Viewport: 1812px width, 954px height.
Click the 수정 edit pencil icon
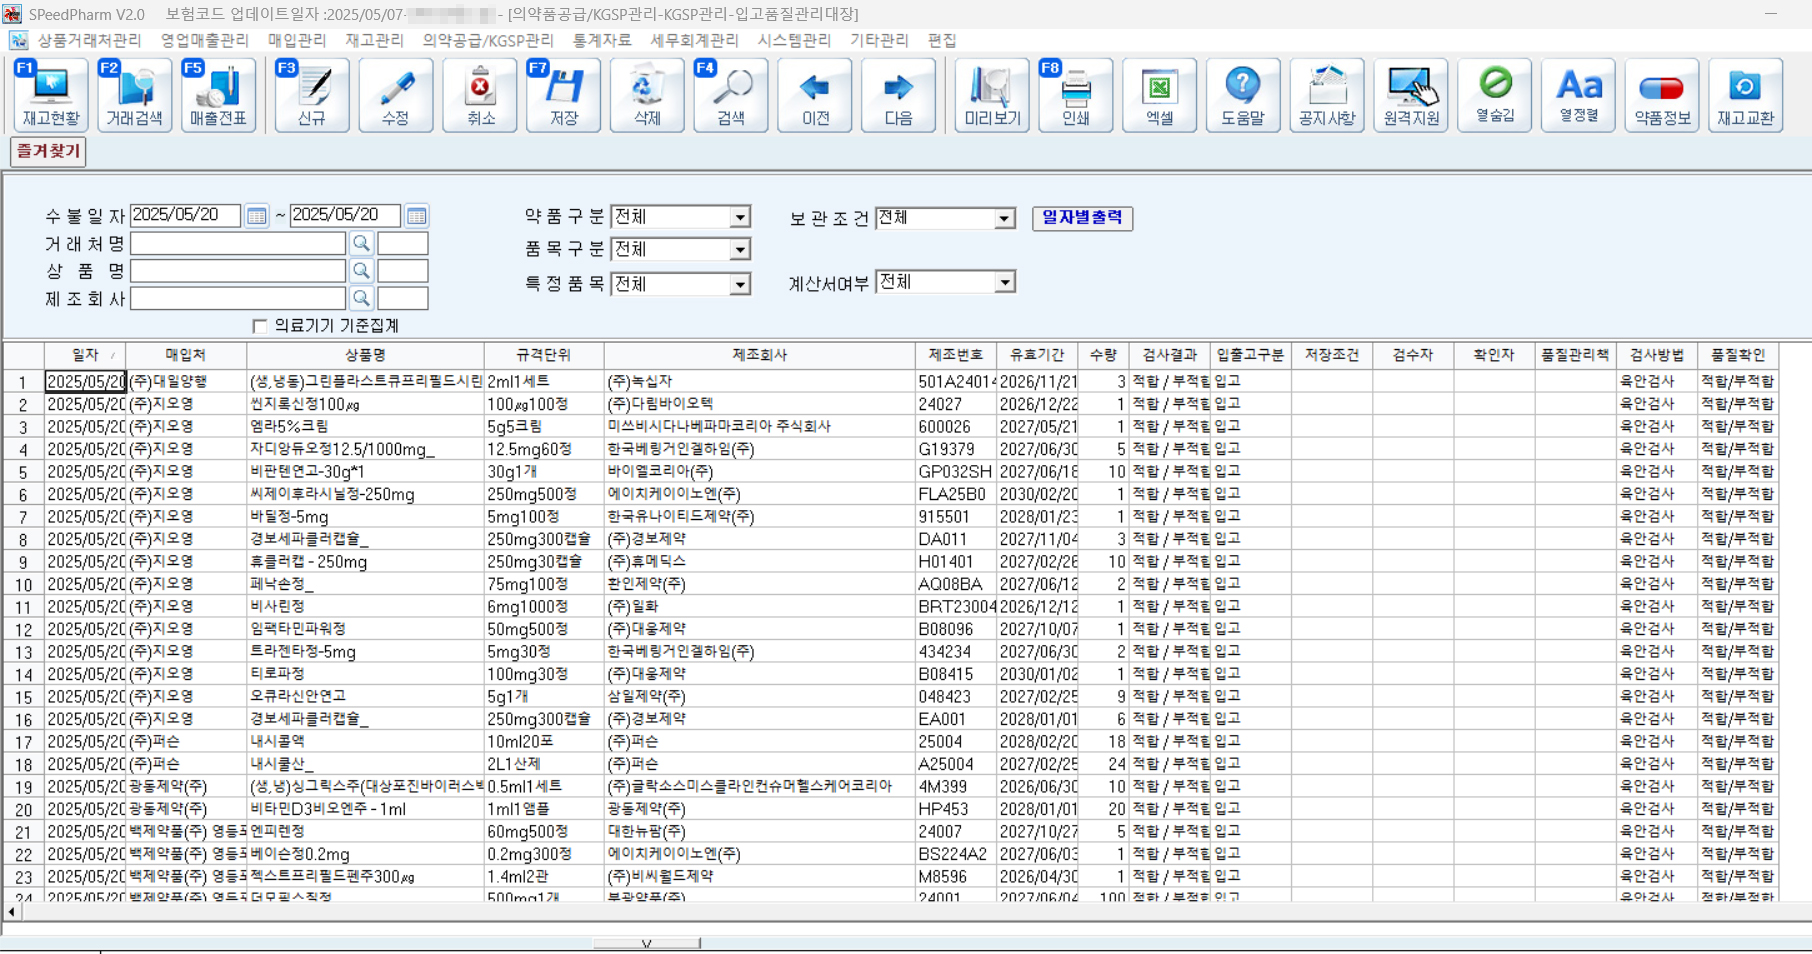pos(395,95)
